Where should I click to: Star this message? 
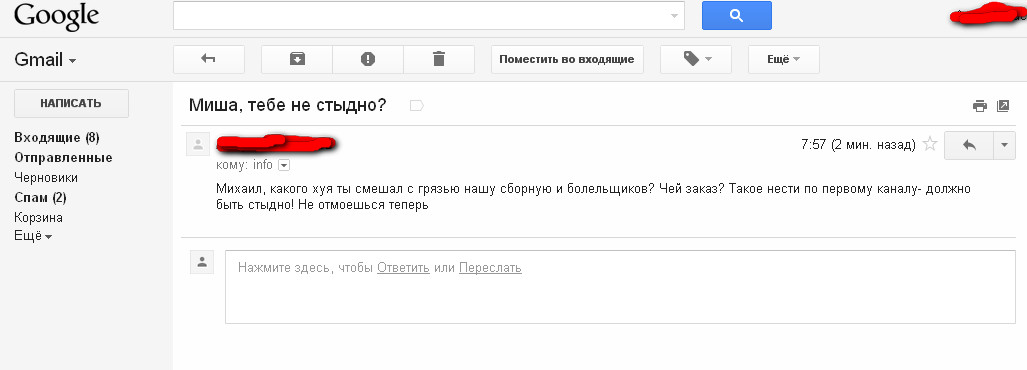(929, 145)
